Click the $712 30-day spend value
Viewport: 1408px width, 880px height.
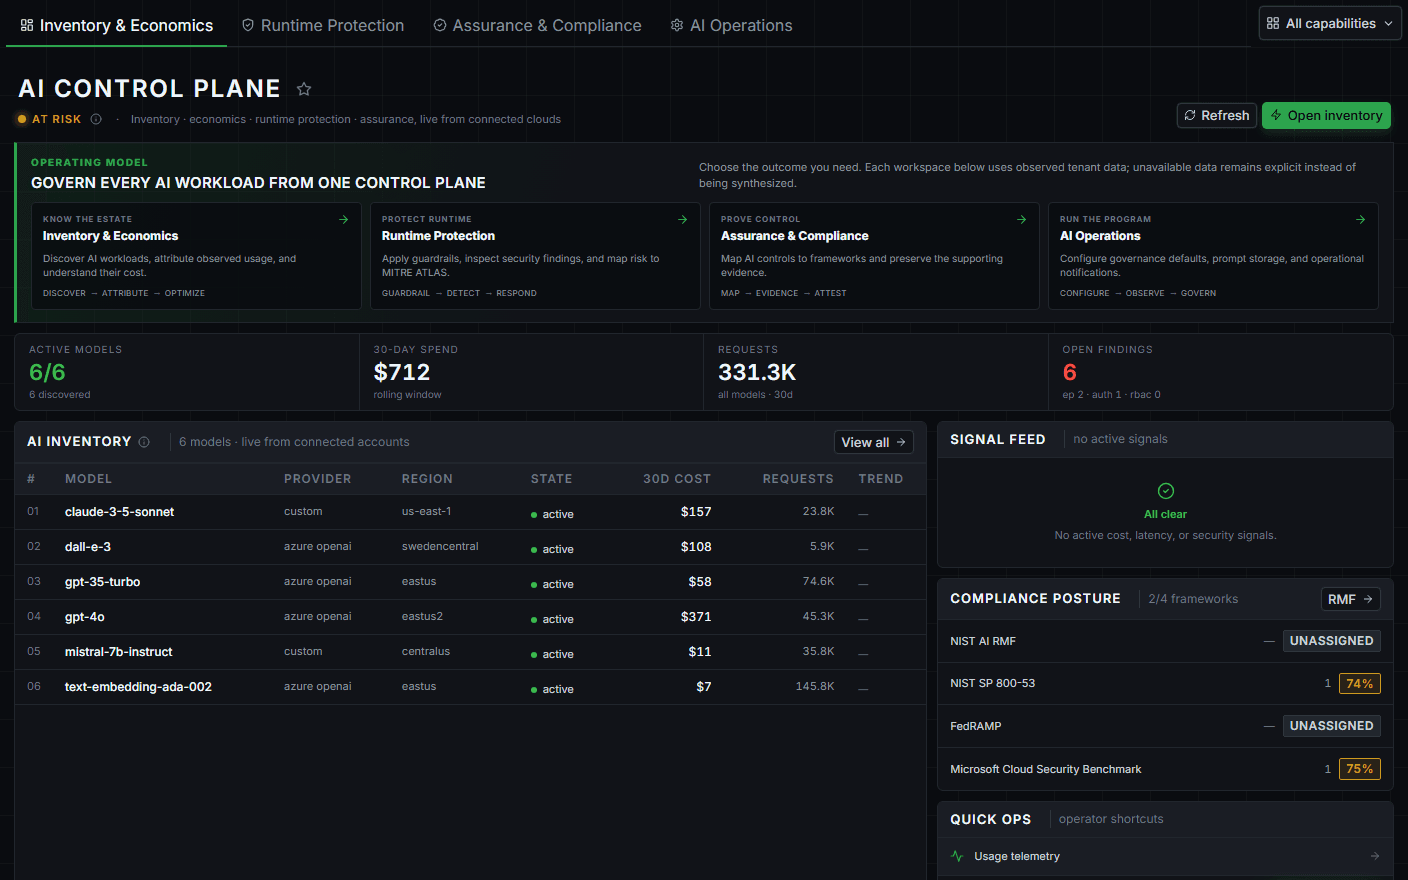[402, 372]
